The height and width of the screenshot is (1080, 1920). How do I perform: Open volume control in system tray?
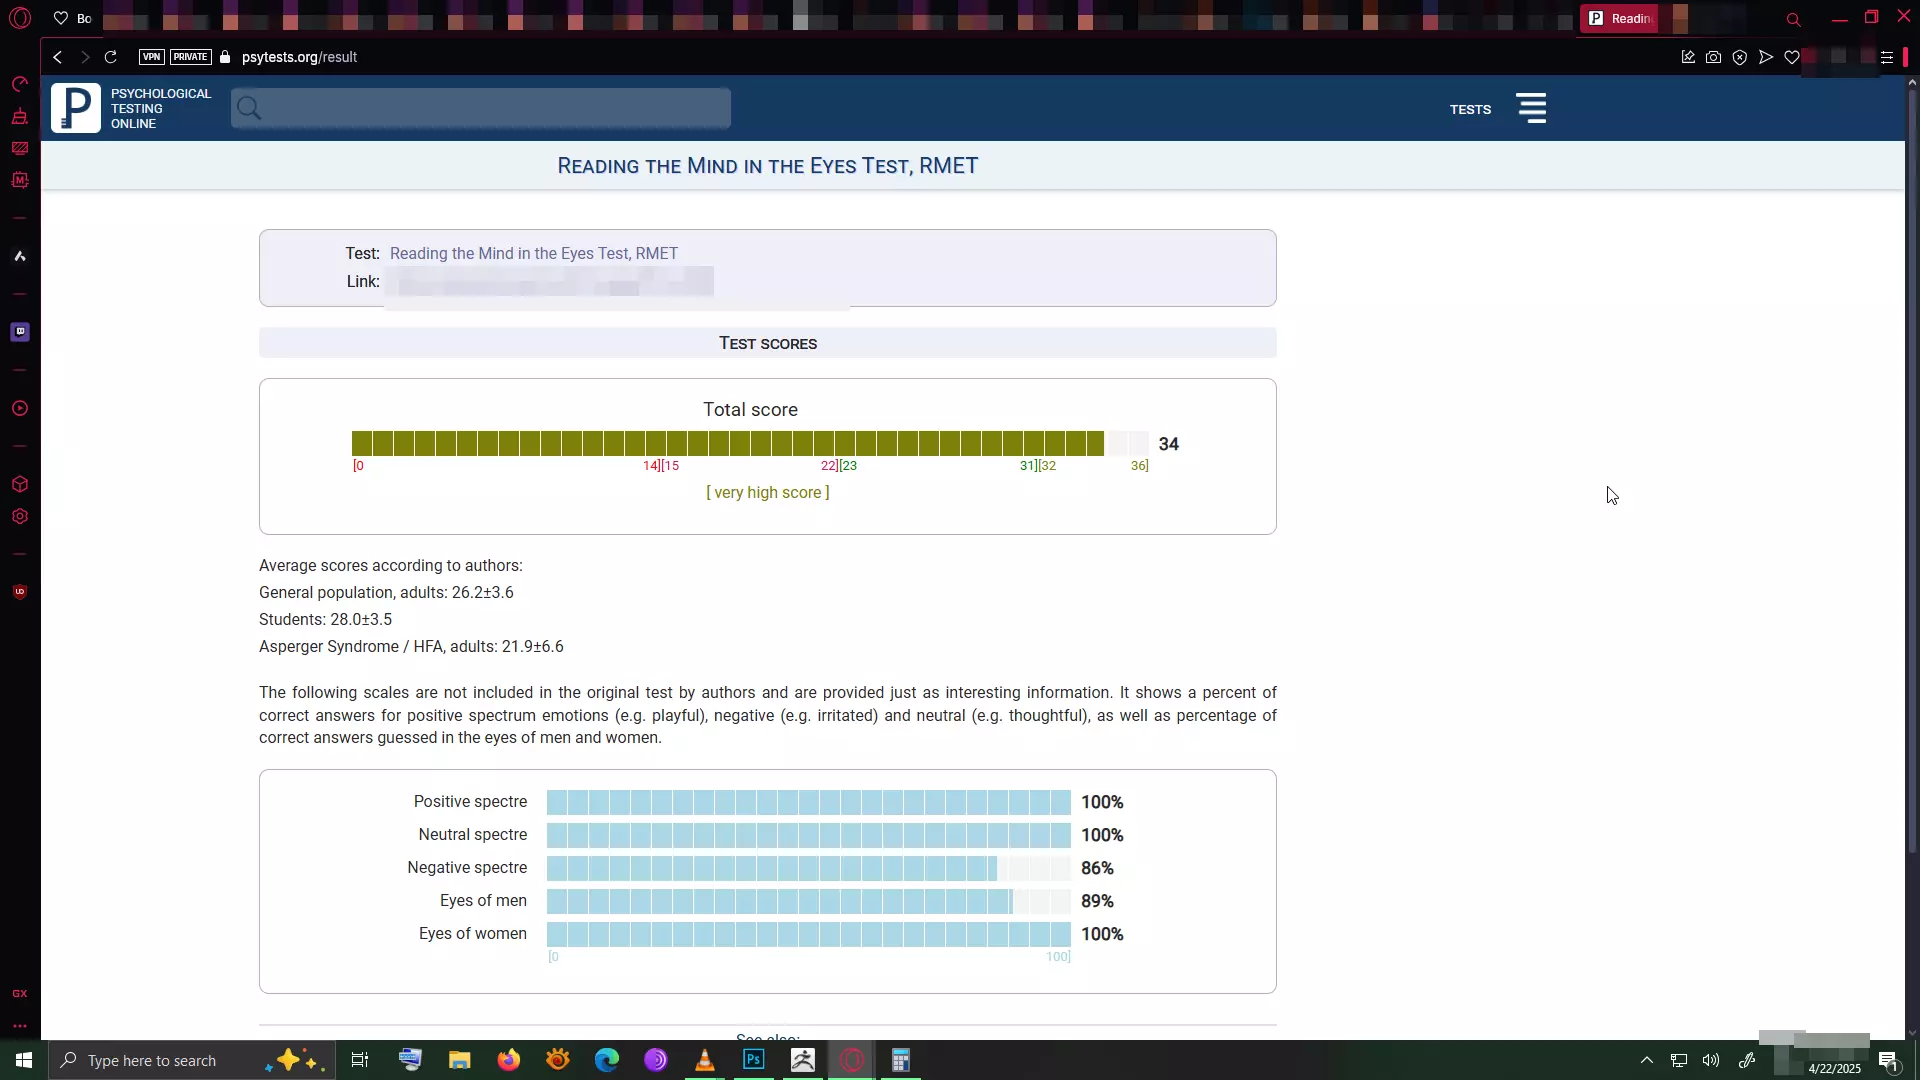(1711, 1060)
